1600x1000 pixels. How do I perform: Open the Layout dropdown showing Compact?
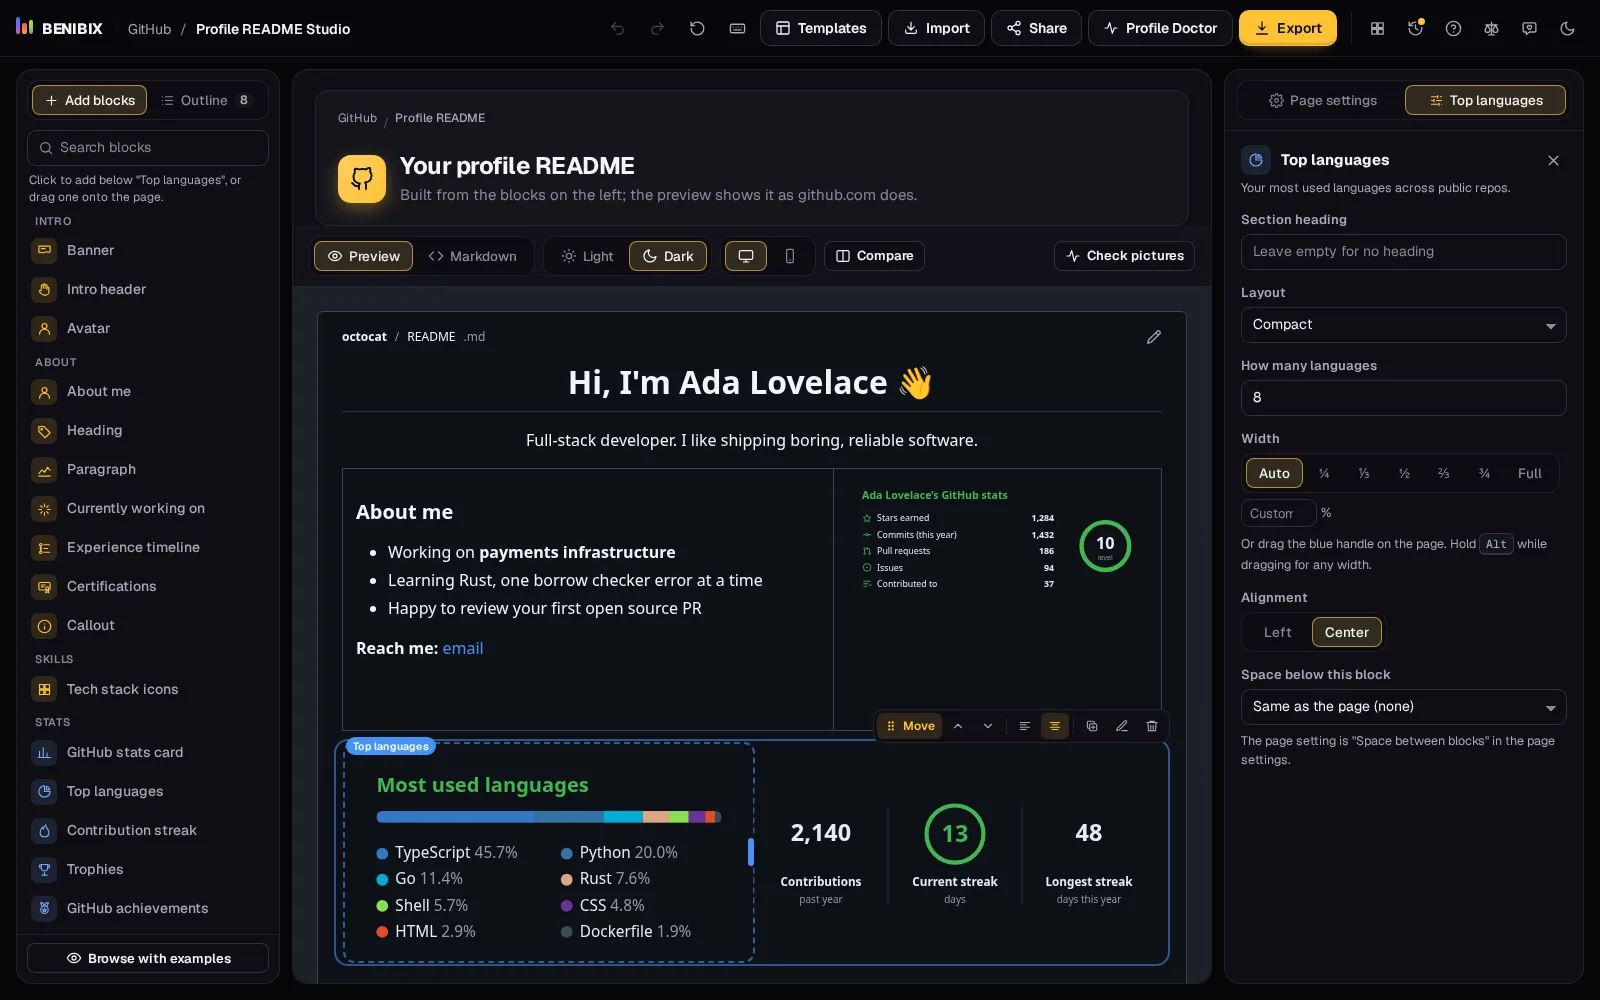point(1403,325)
